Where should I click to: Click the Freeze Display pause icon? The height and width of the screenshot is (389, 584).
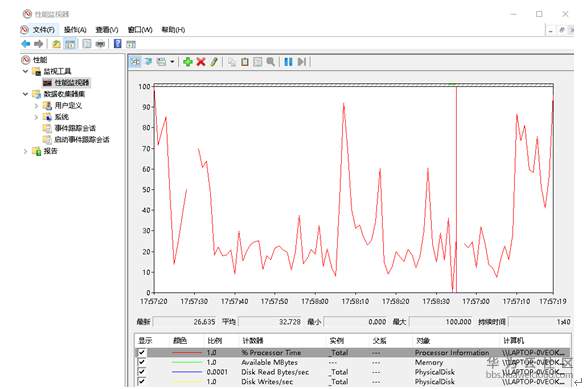pyautogui.click(x=288, y=61)
